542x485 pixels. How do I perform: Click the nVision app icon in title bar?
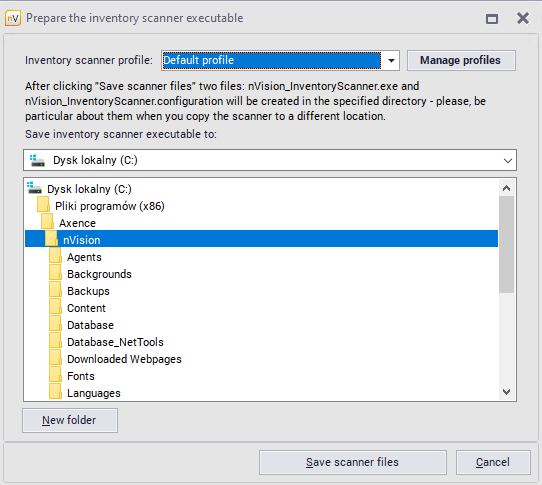(13, 18)
